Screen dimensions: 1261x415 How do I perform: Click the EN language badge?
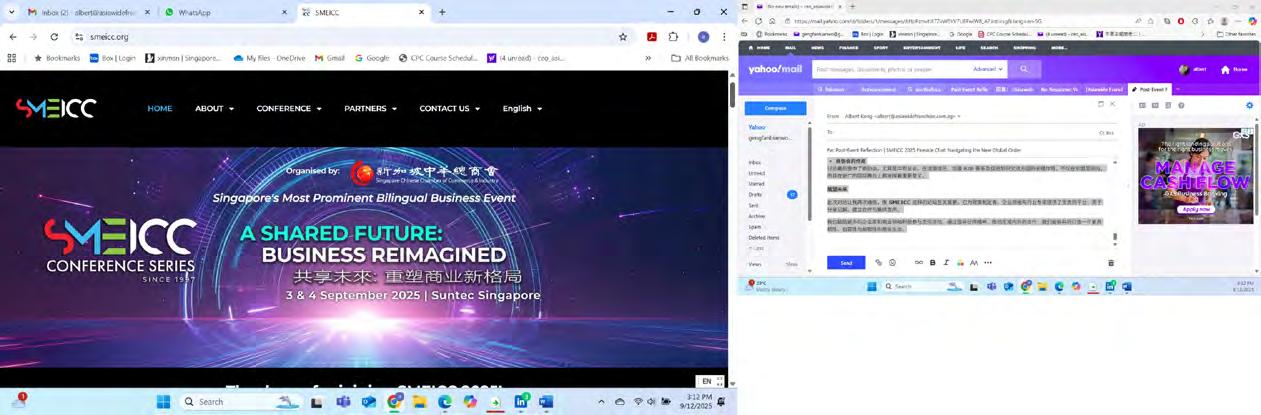(710, 381)
